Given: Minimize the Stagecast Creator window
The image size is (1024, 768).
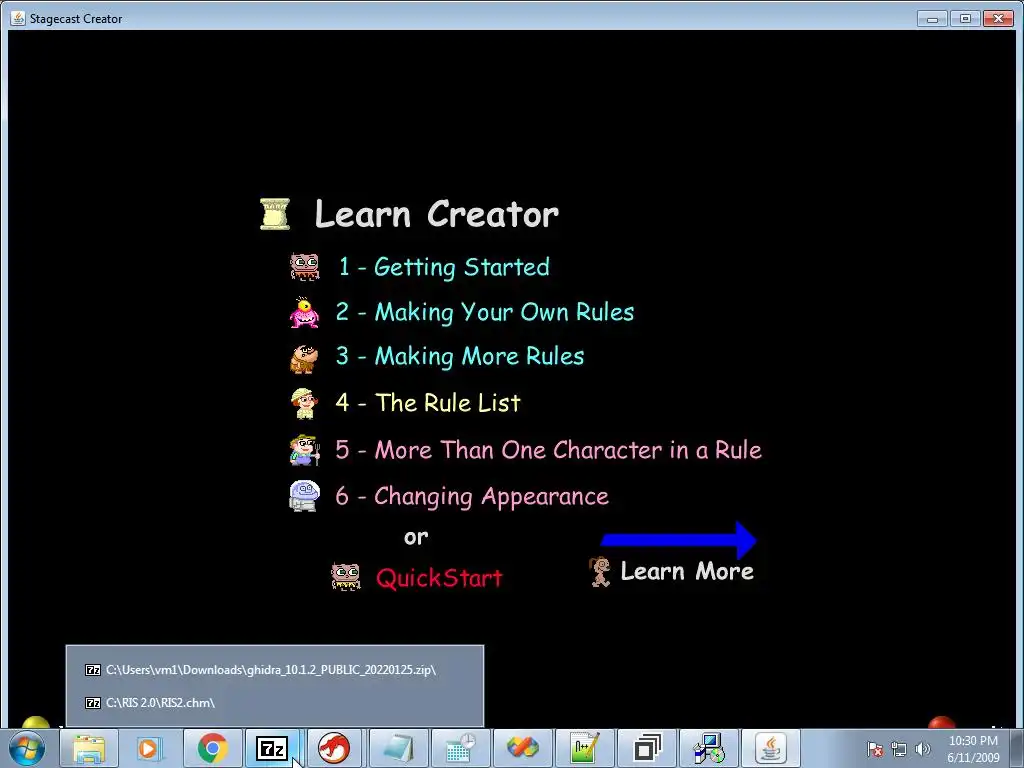Looking at the screenshot, I should [932, 18].
